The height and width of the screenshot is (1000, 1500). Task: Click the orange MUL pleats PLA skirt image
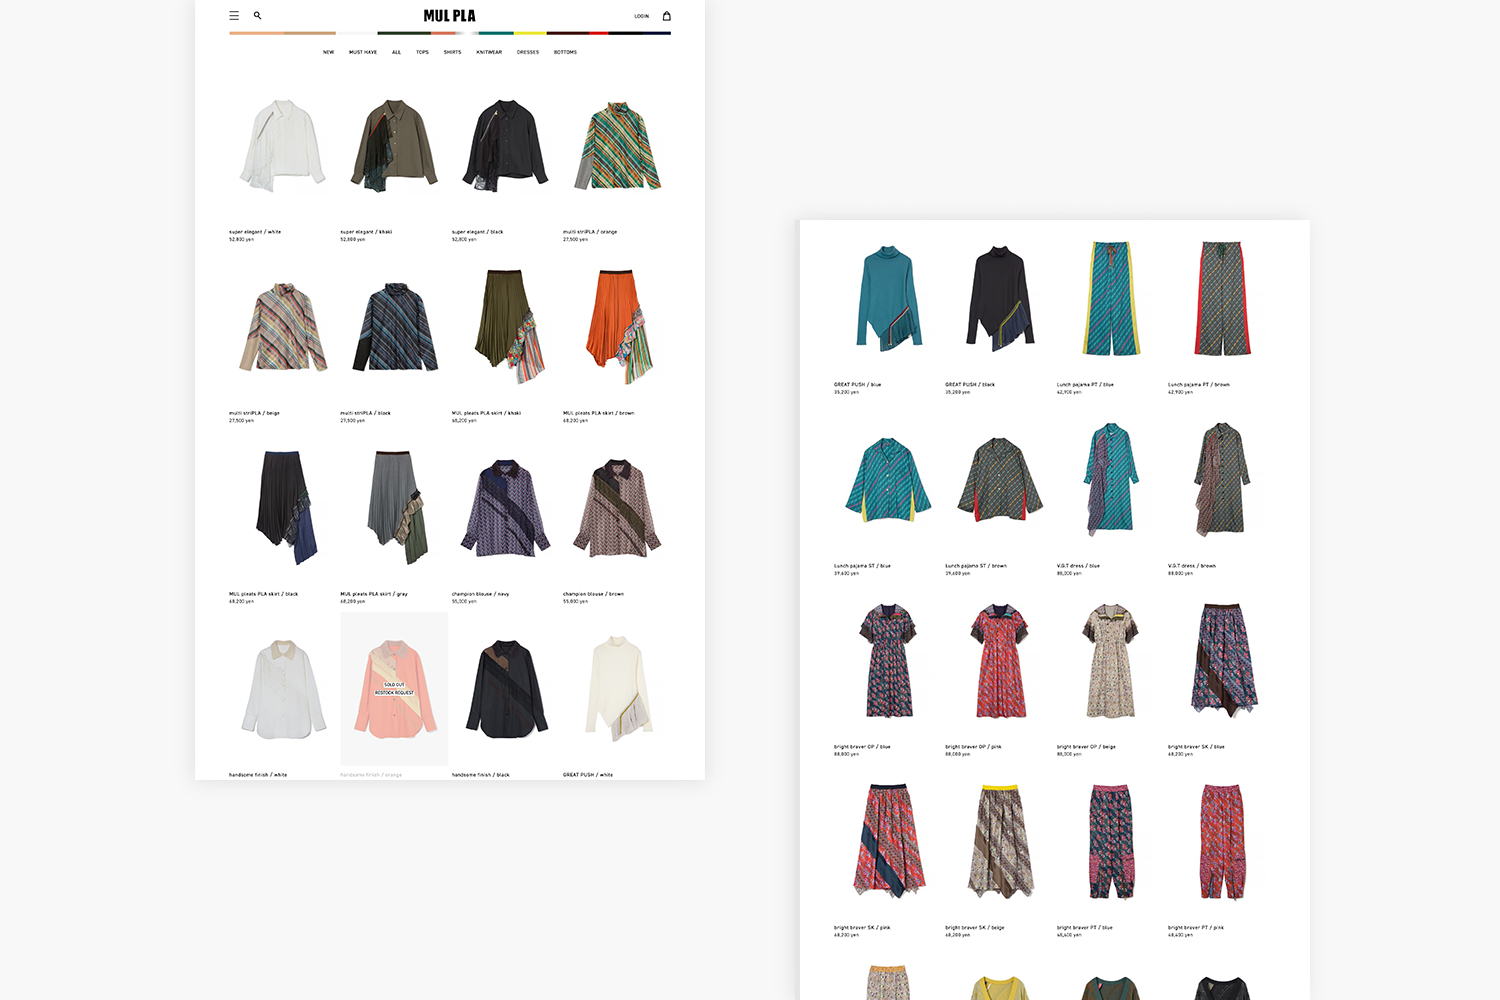pos(618,326)
